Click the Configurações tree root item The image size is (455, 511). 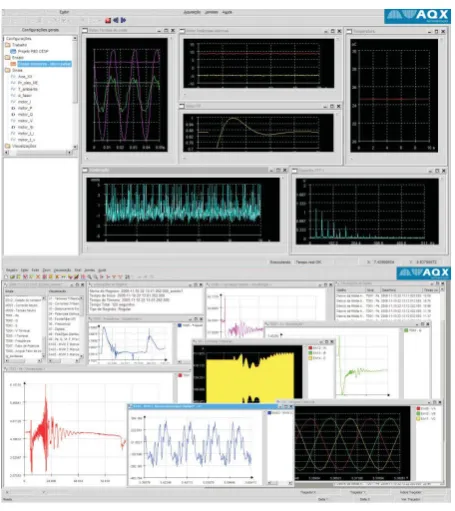(x=19, y=39)
